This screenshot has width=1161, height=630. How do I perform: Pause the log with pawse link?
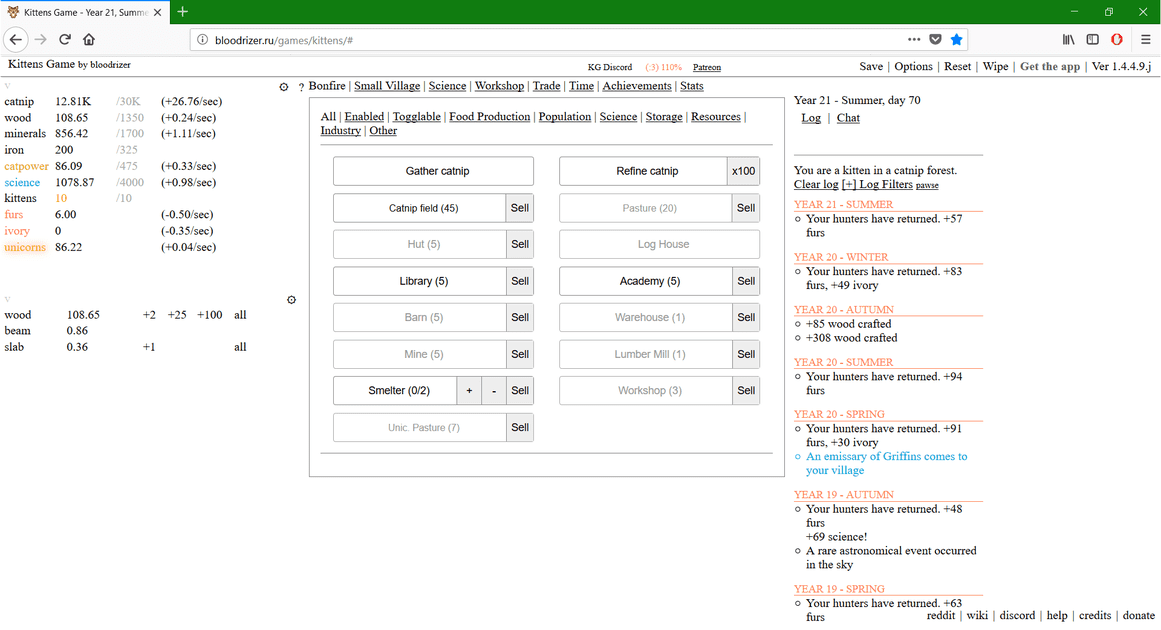pos(927,185)
